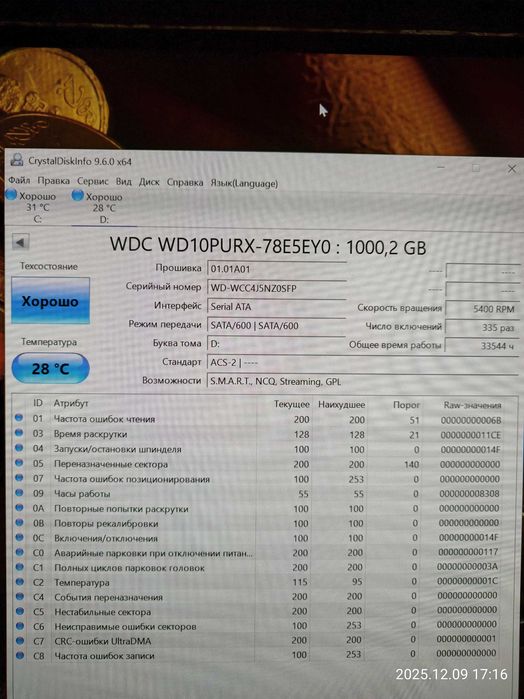This screenshot has height=699, width=524.
Task: Click raw value 0000000011CE
Action: [470, 435]
